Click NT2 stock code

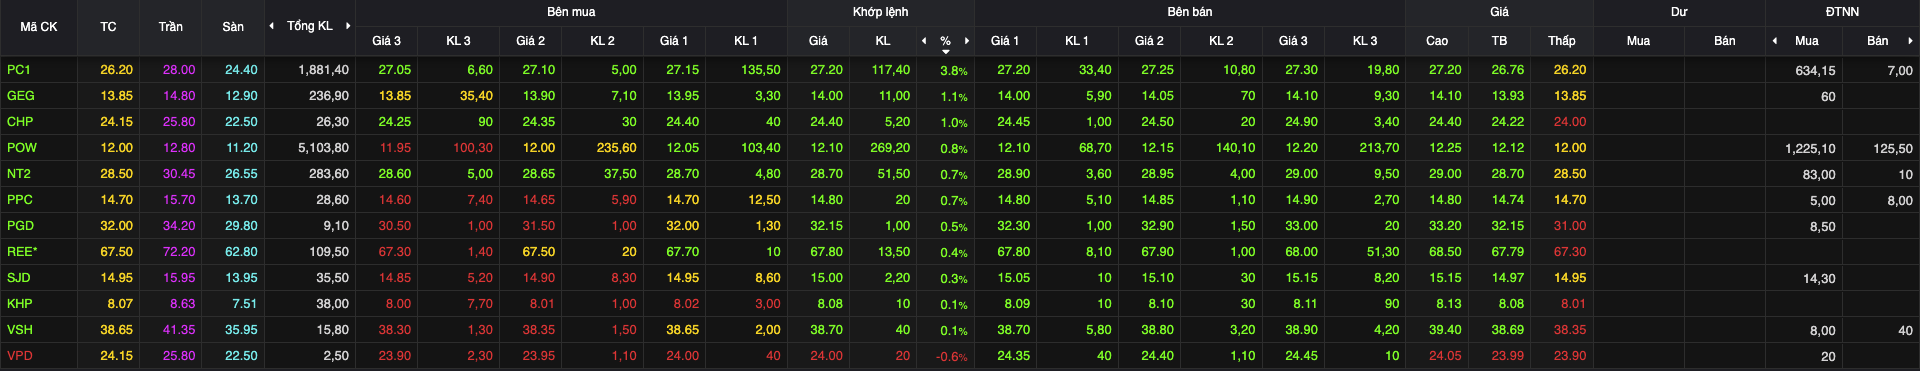(19, 174)
